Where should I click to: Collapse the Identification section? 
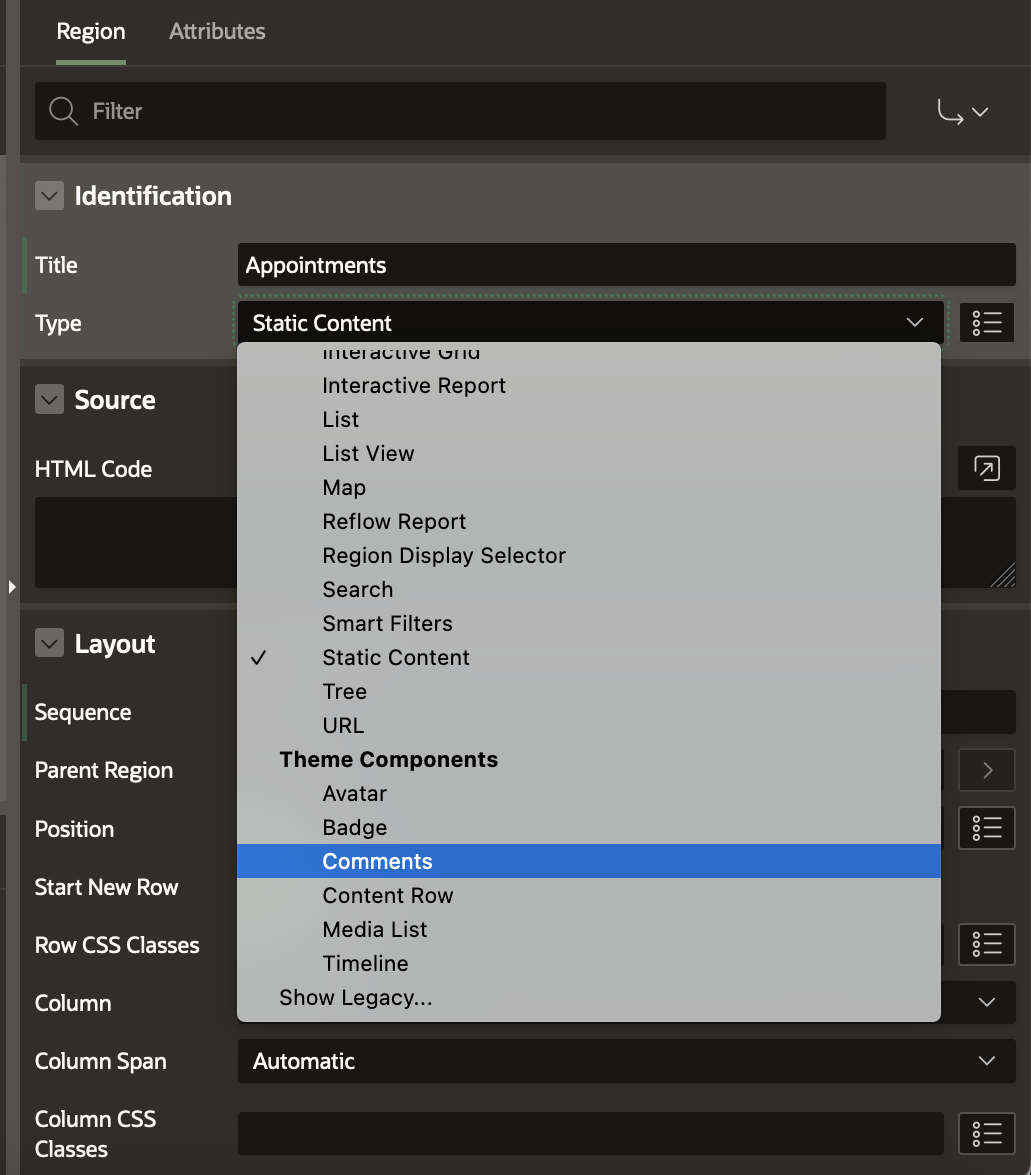pyautogui.click(x=49, y=196)
